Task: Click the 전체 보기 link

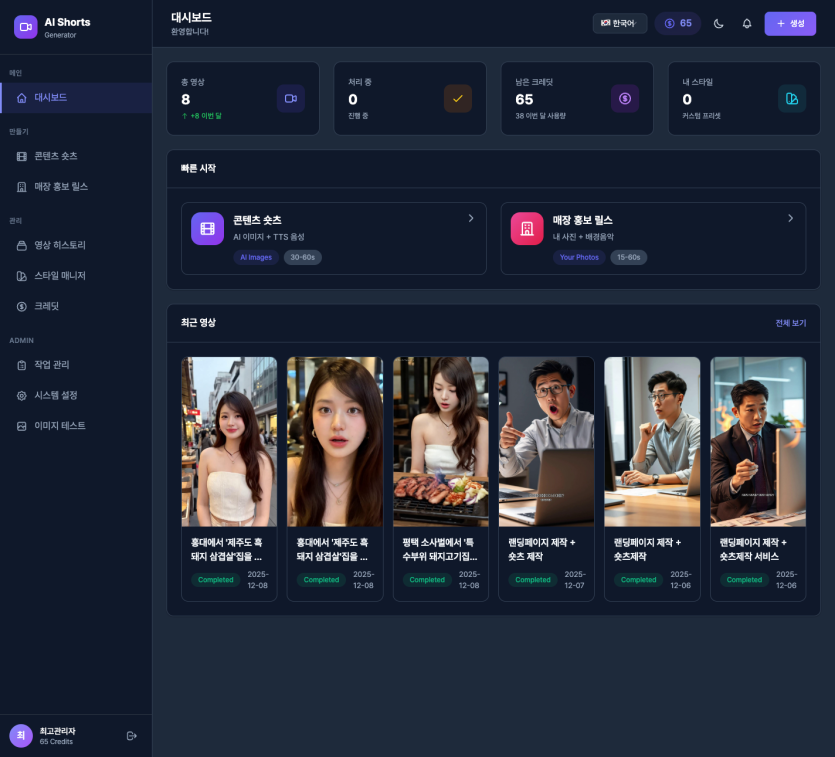Action: [790, 323]
